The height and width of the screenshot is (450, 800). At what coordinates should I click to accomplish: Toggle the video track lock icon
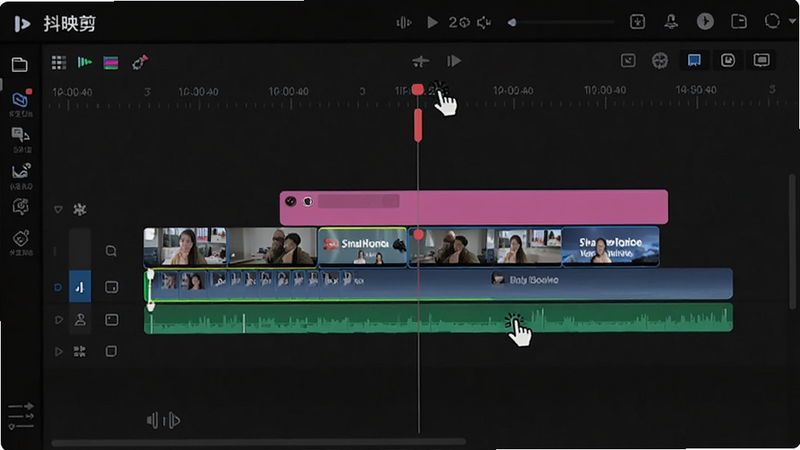(111, 251)
